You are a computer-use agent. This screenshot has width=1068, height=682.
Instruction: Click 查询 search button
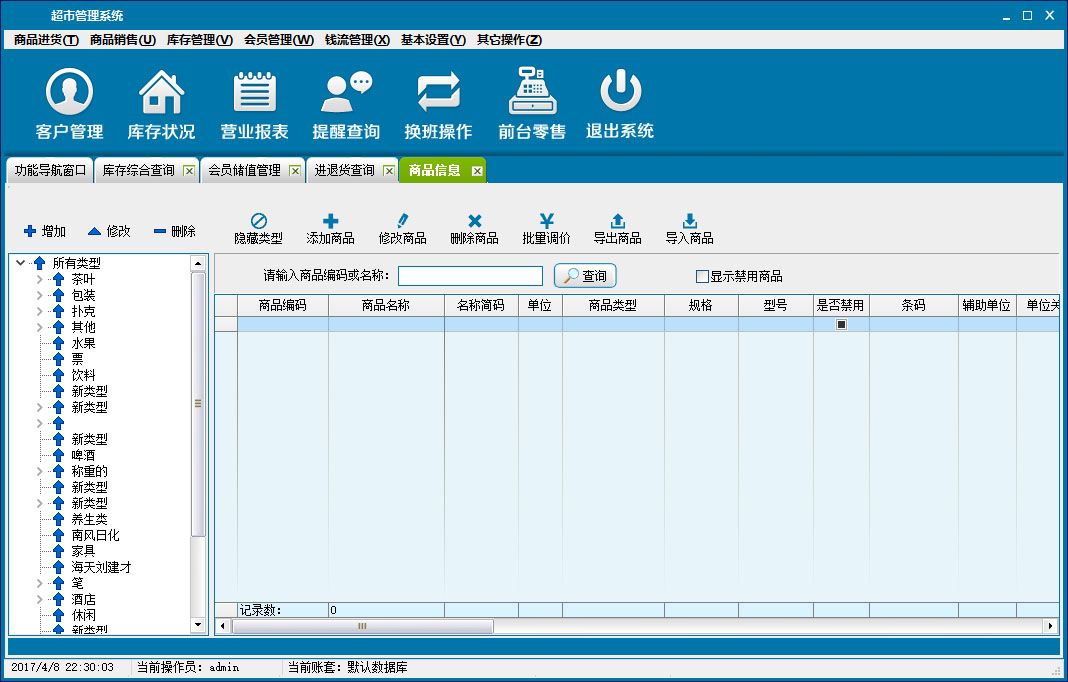585,276
